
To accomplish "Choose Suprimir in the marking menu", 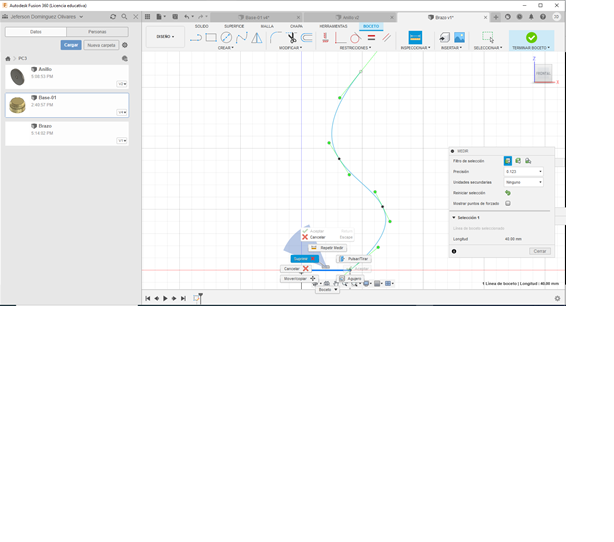I will pyautogui.click(x=305, y=259).
